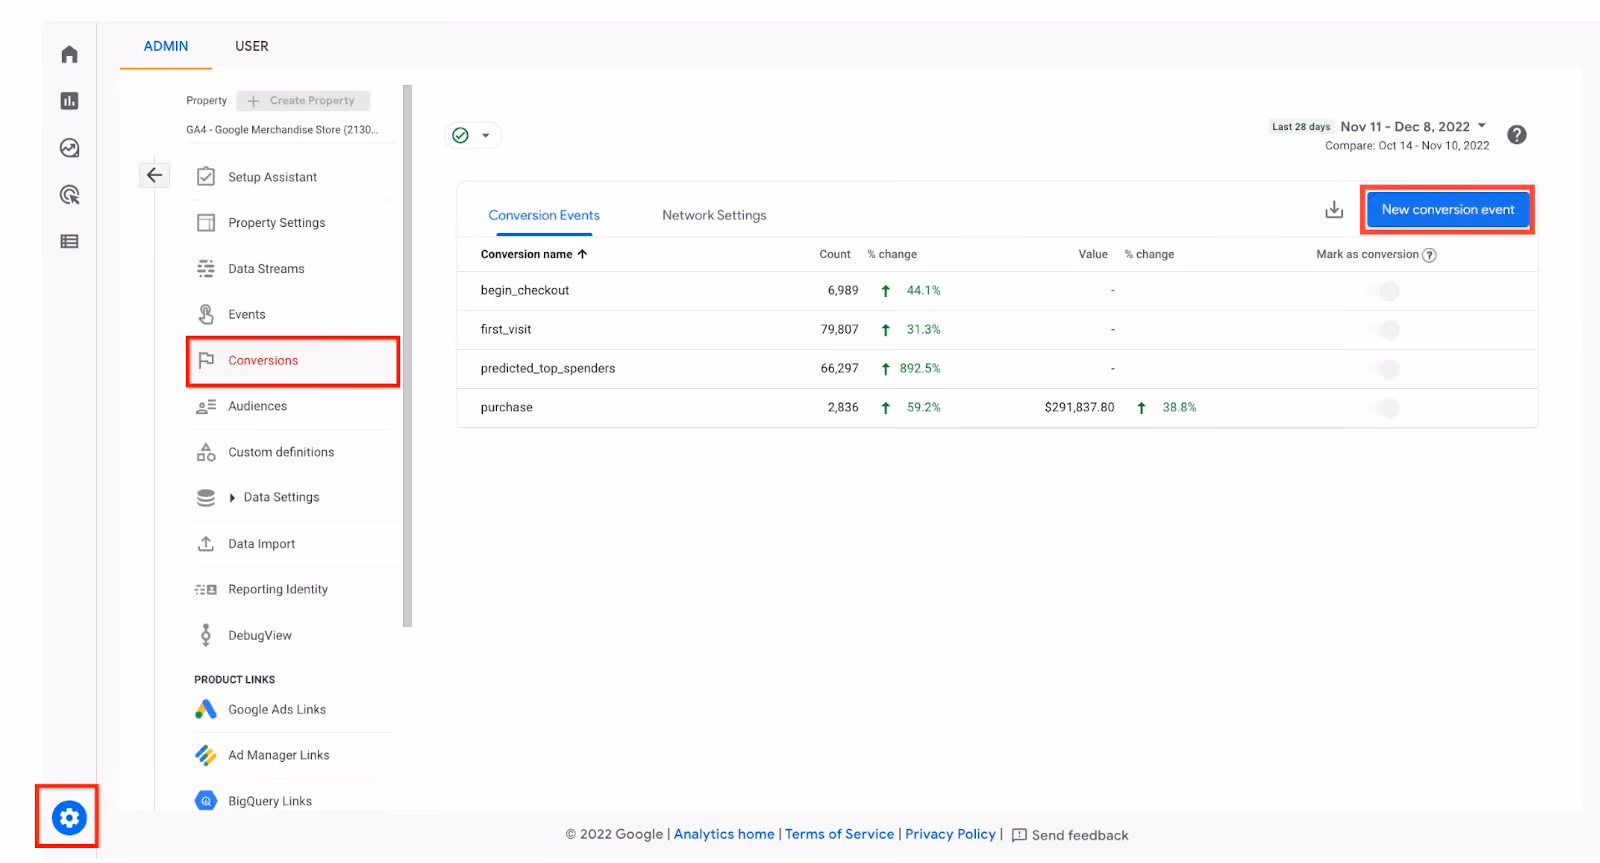Select the Network Settings tab
Screen dimensions: 1600x863
click(x=714, y=215)
